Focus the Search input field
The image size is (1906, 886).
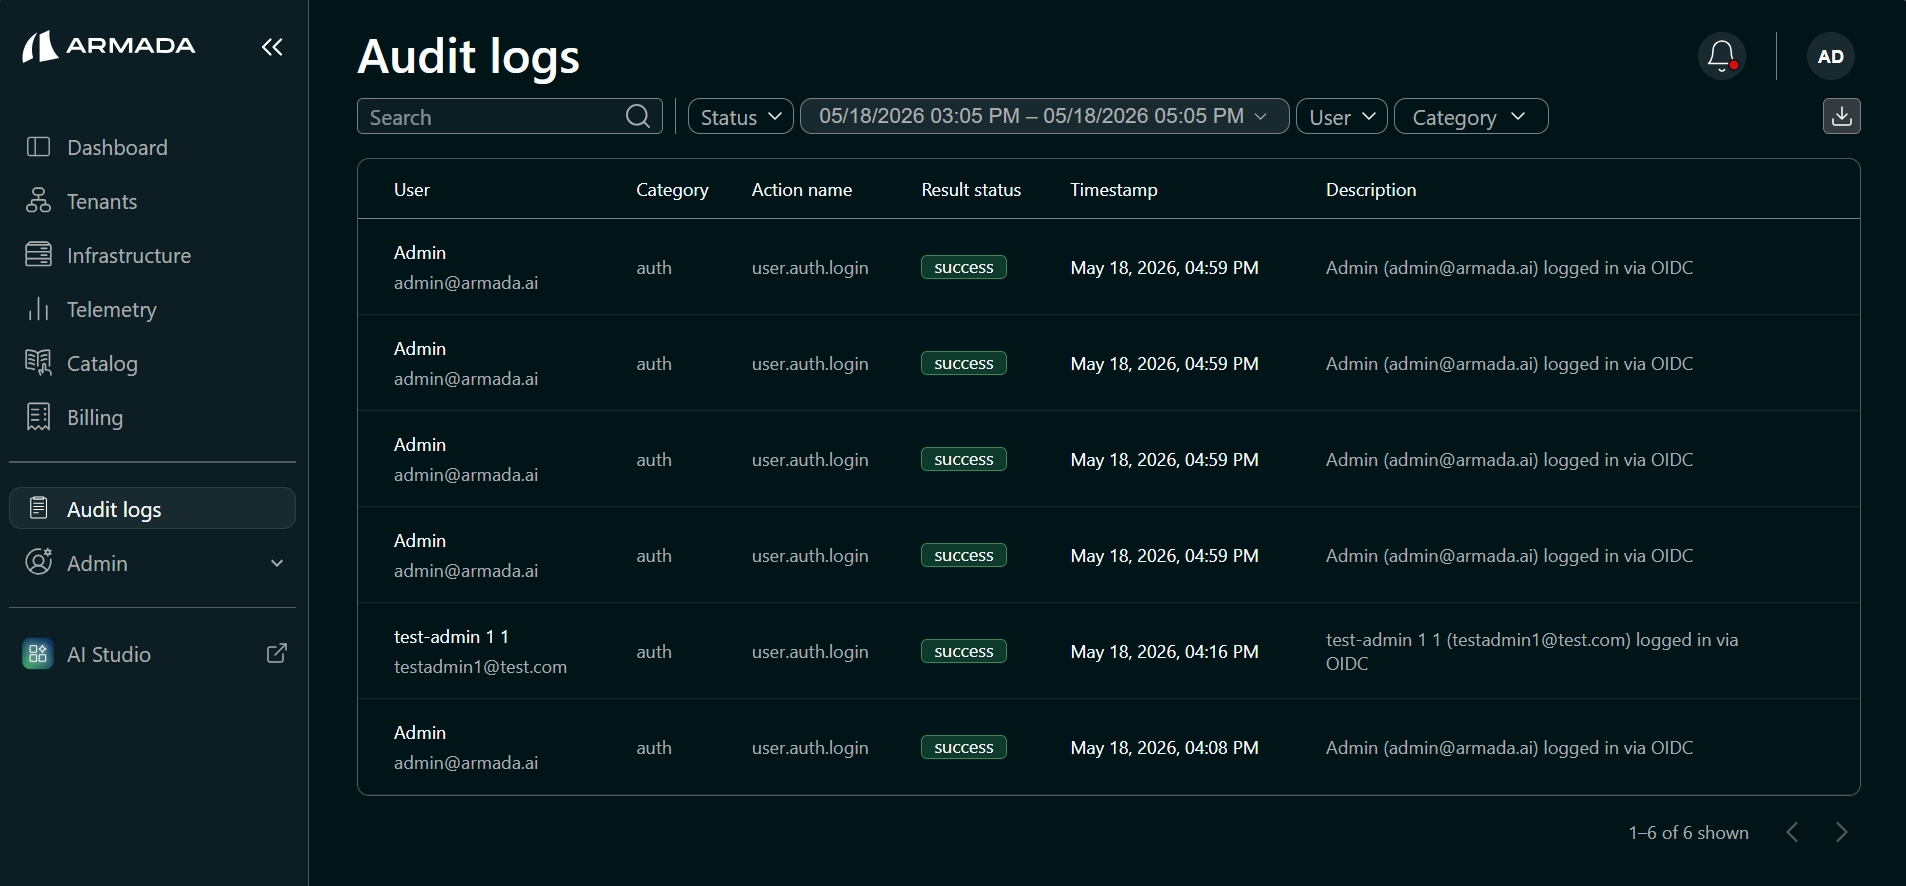[510, 116]
